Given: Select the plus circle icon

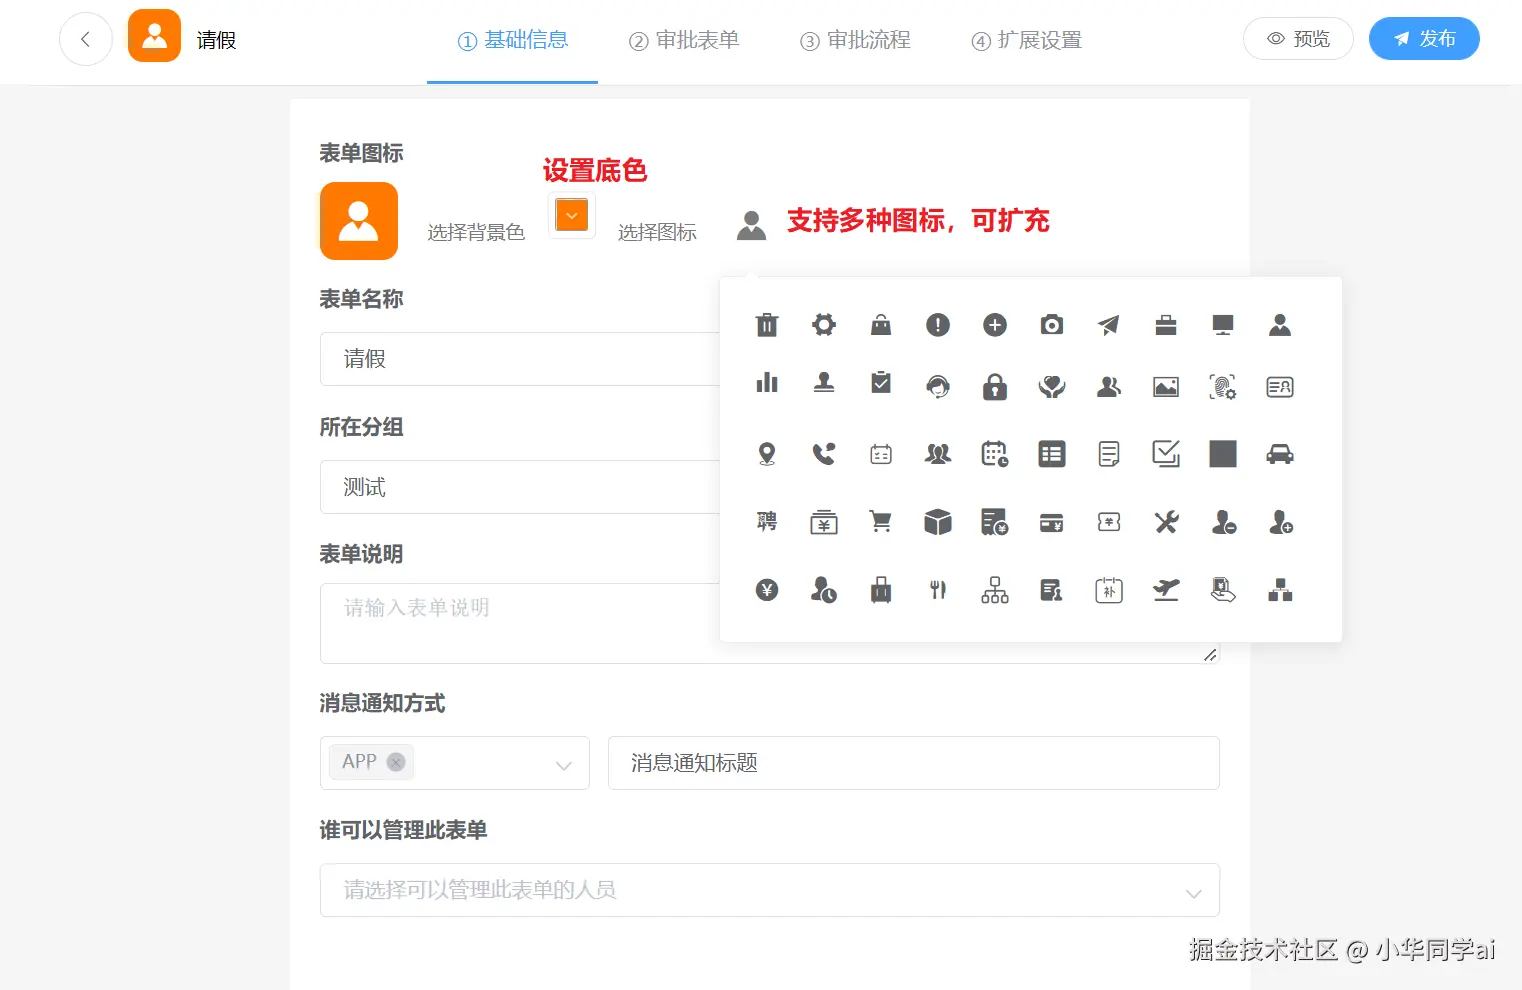Looking at the screenshot, I should [995, 325].
